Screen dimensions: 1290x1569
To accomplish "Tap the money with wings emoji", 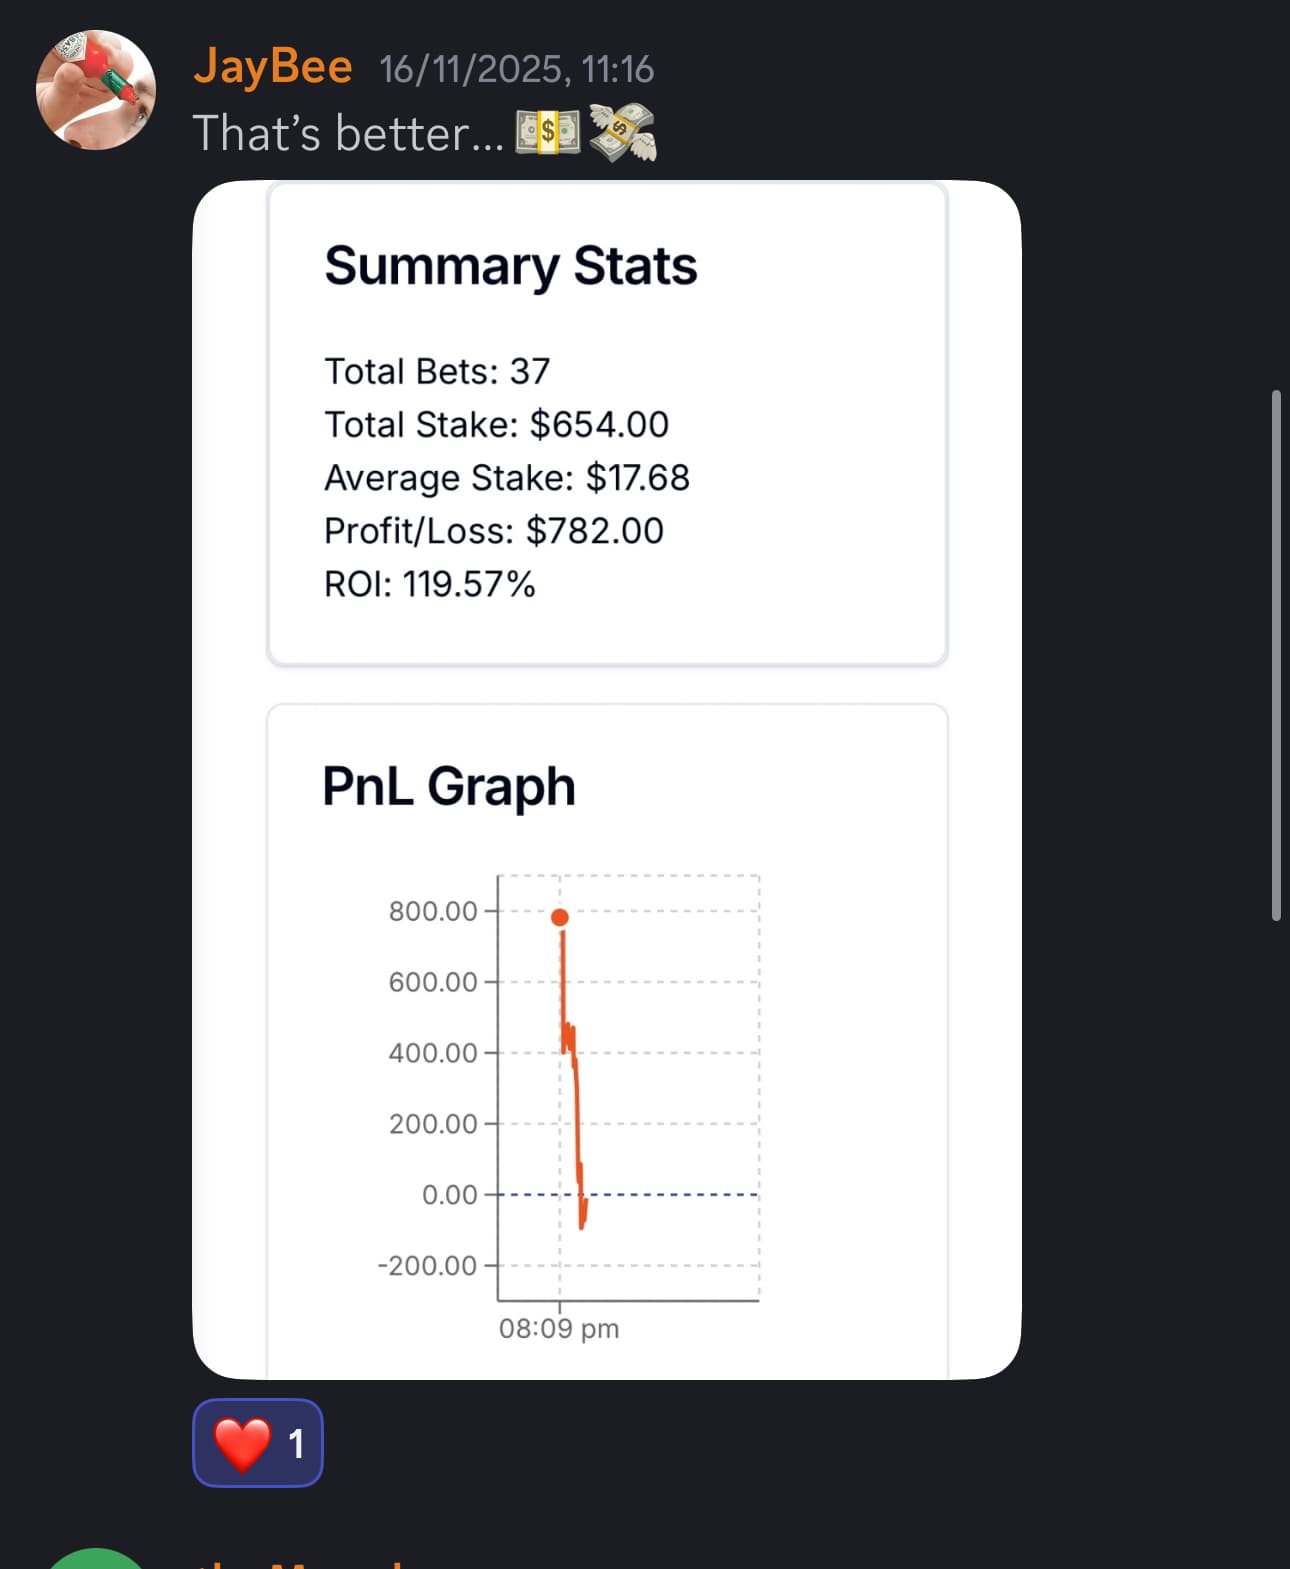I will [x=622, y=133].
